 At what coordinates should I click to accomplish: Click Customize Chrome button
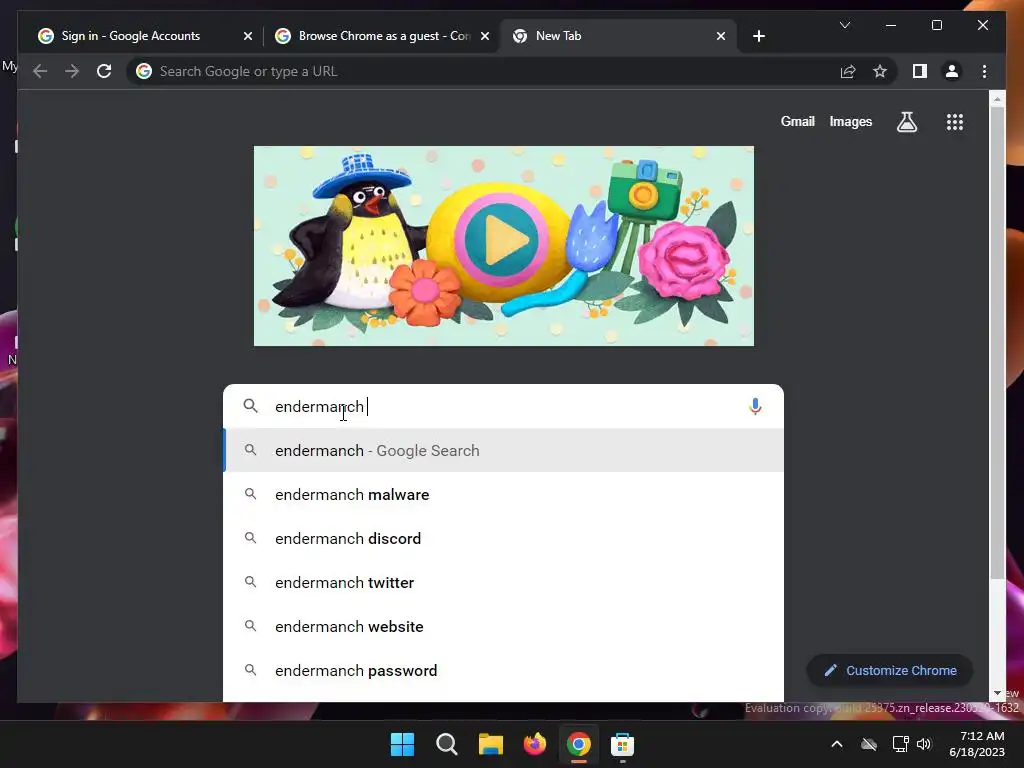click(890, 671)
